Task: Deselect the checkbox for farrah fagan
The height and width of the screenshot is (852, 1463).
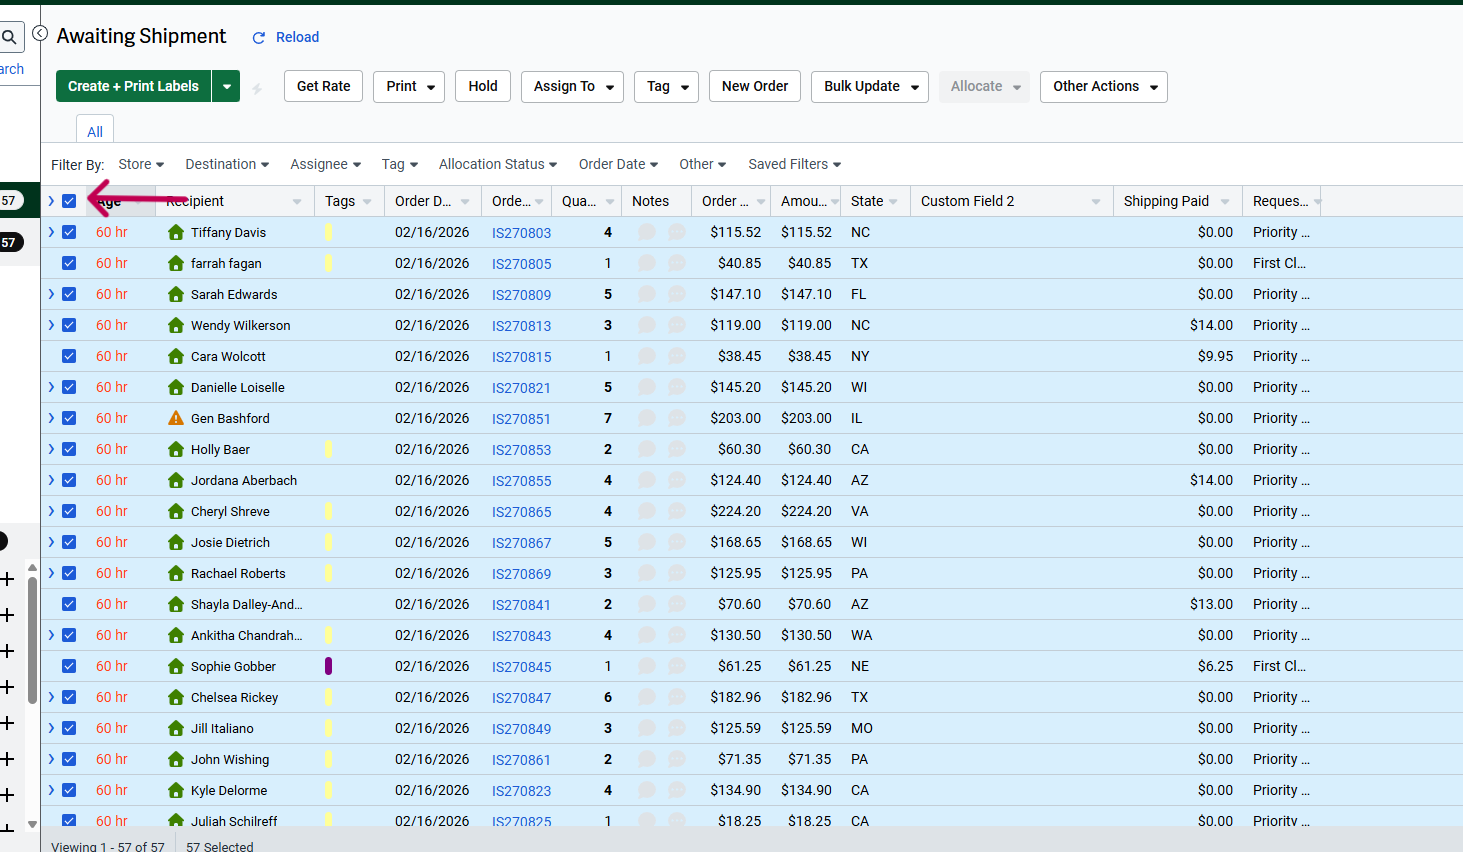Action: (x=69, y=263)
